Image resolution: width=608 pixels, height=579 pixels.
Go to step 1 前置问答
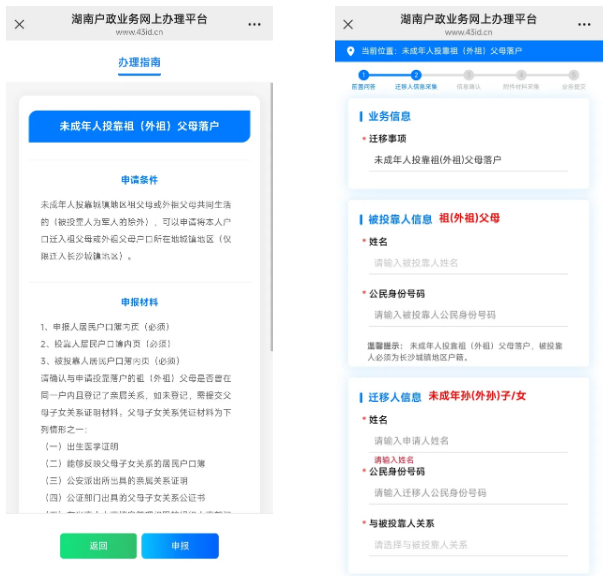(363, 75)
